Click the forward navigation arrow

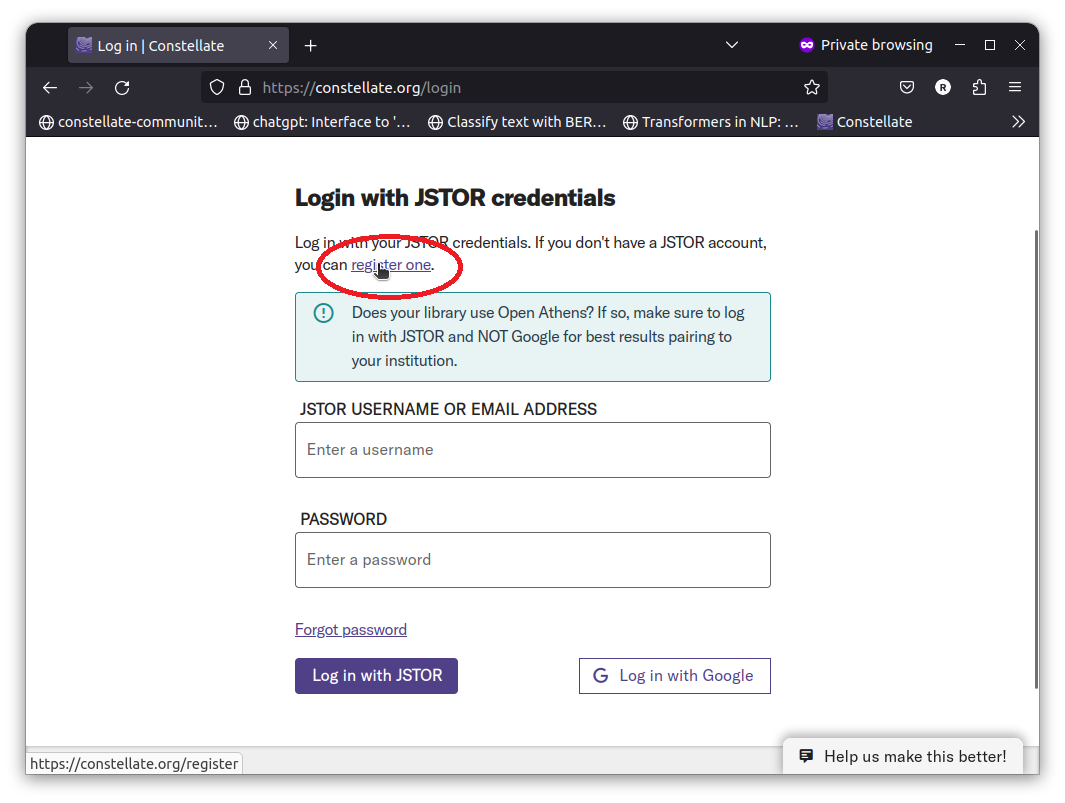86,88
